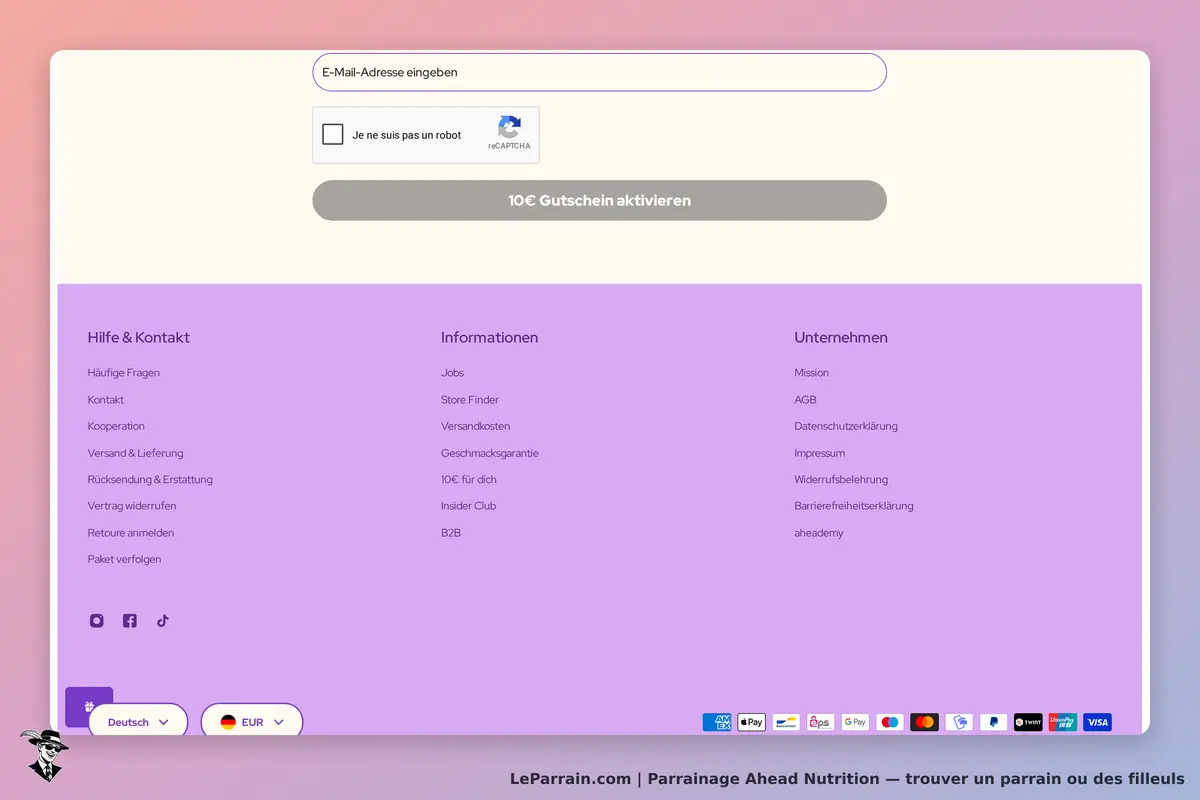Image resolution: width=1200 pixels, height=800 pixels.
Task: Open the TikTok profile icon
Action: [163, 621]
